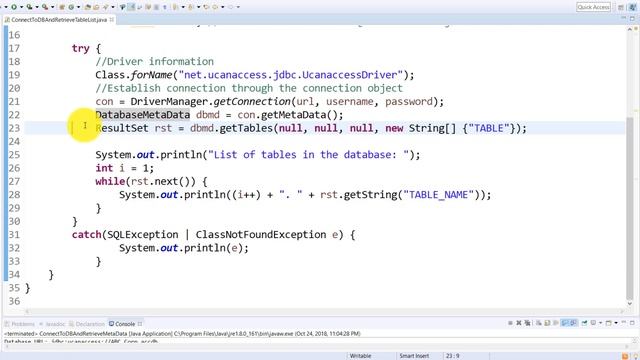640x360 pixels.
Task: Click the Search toolbar icon
Action: tap(105, 7)
